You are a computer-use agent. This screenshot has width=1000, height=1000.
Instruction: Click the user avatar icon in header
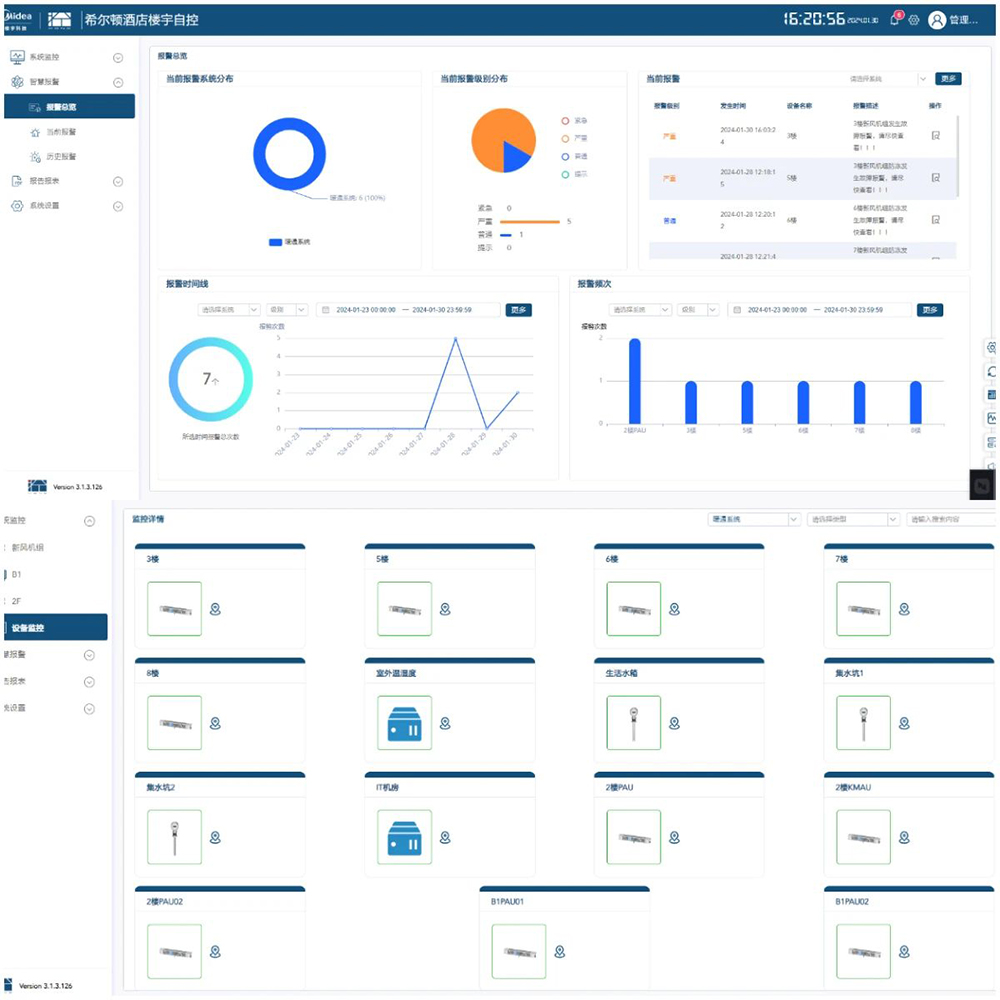[x=936, y=20]
